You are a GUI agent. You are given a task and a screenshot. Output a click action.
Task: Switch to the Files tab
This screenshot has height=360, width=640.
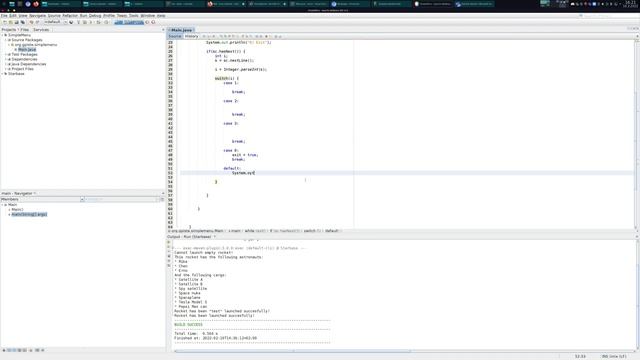point(24,30)
